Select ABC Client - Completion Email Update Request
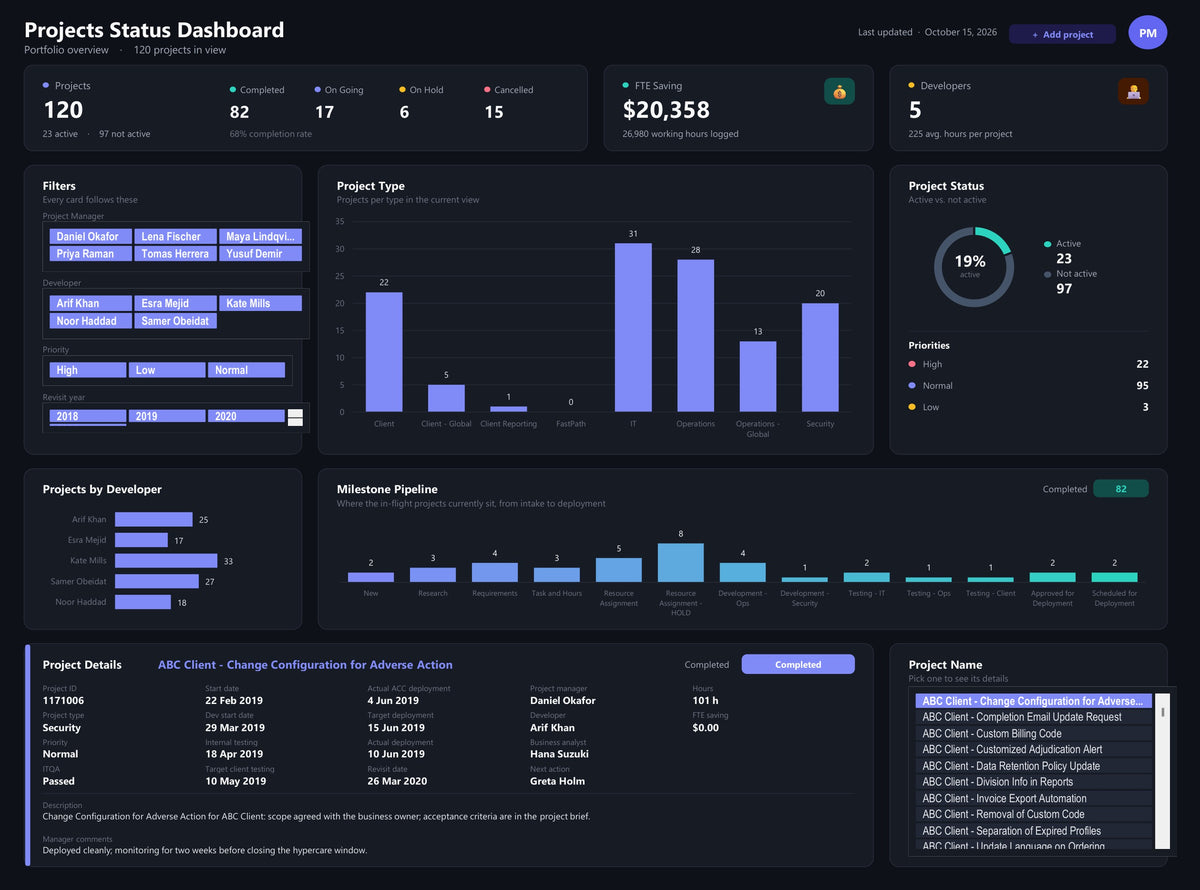 [1034, 717]
